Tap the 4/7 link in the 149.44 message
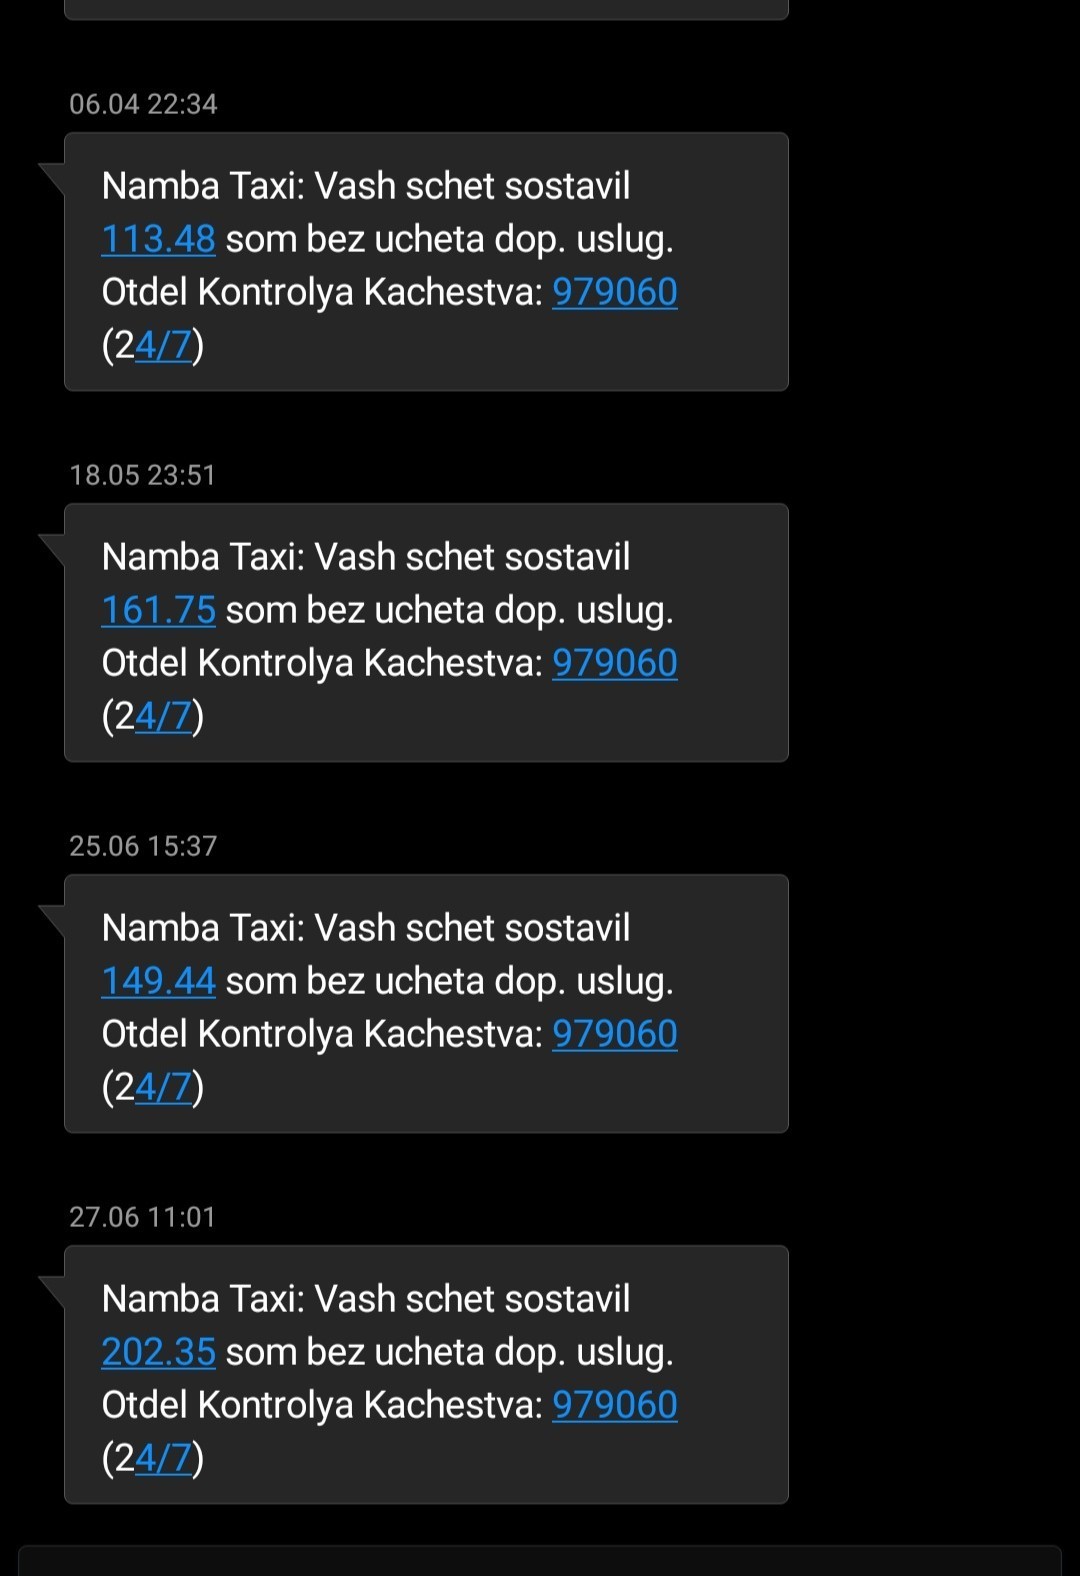 pyautogui.click(x=163, y=1088)
